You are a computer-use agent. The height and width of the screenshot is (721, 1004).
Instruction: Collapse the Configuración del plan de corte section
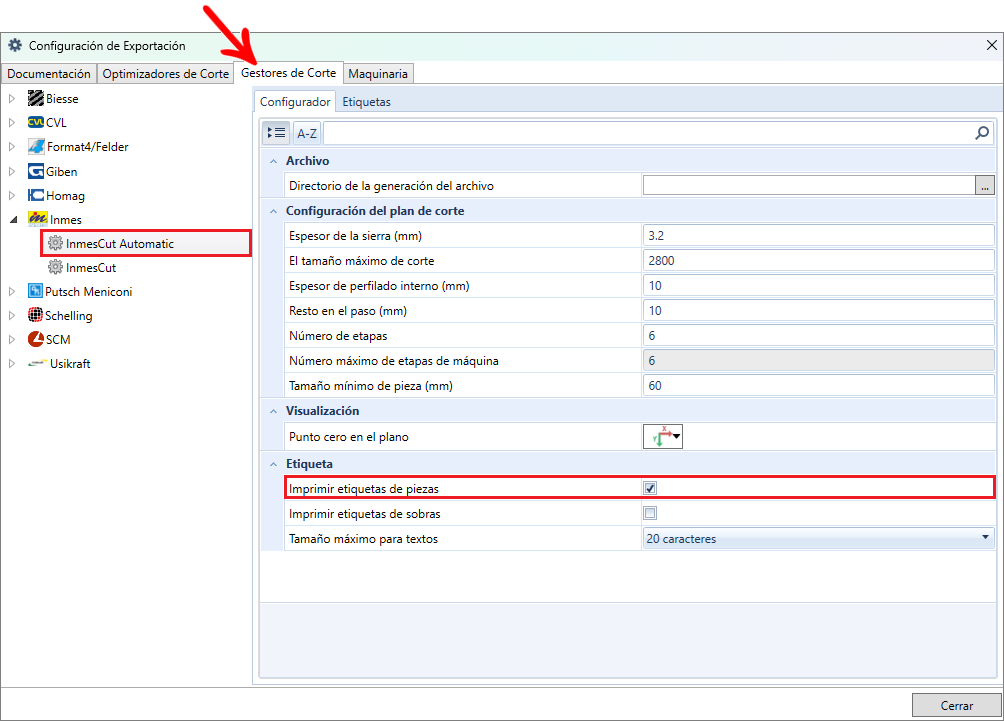click(273, 211)
